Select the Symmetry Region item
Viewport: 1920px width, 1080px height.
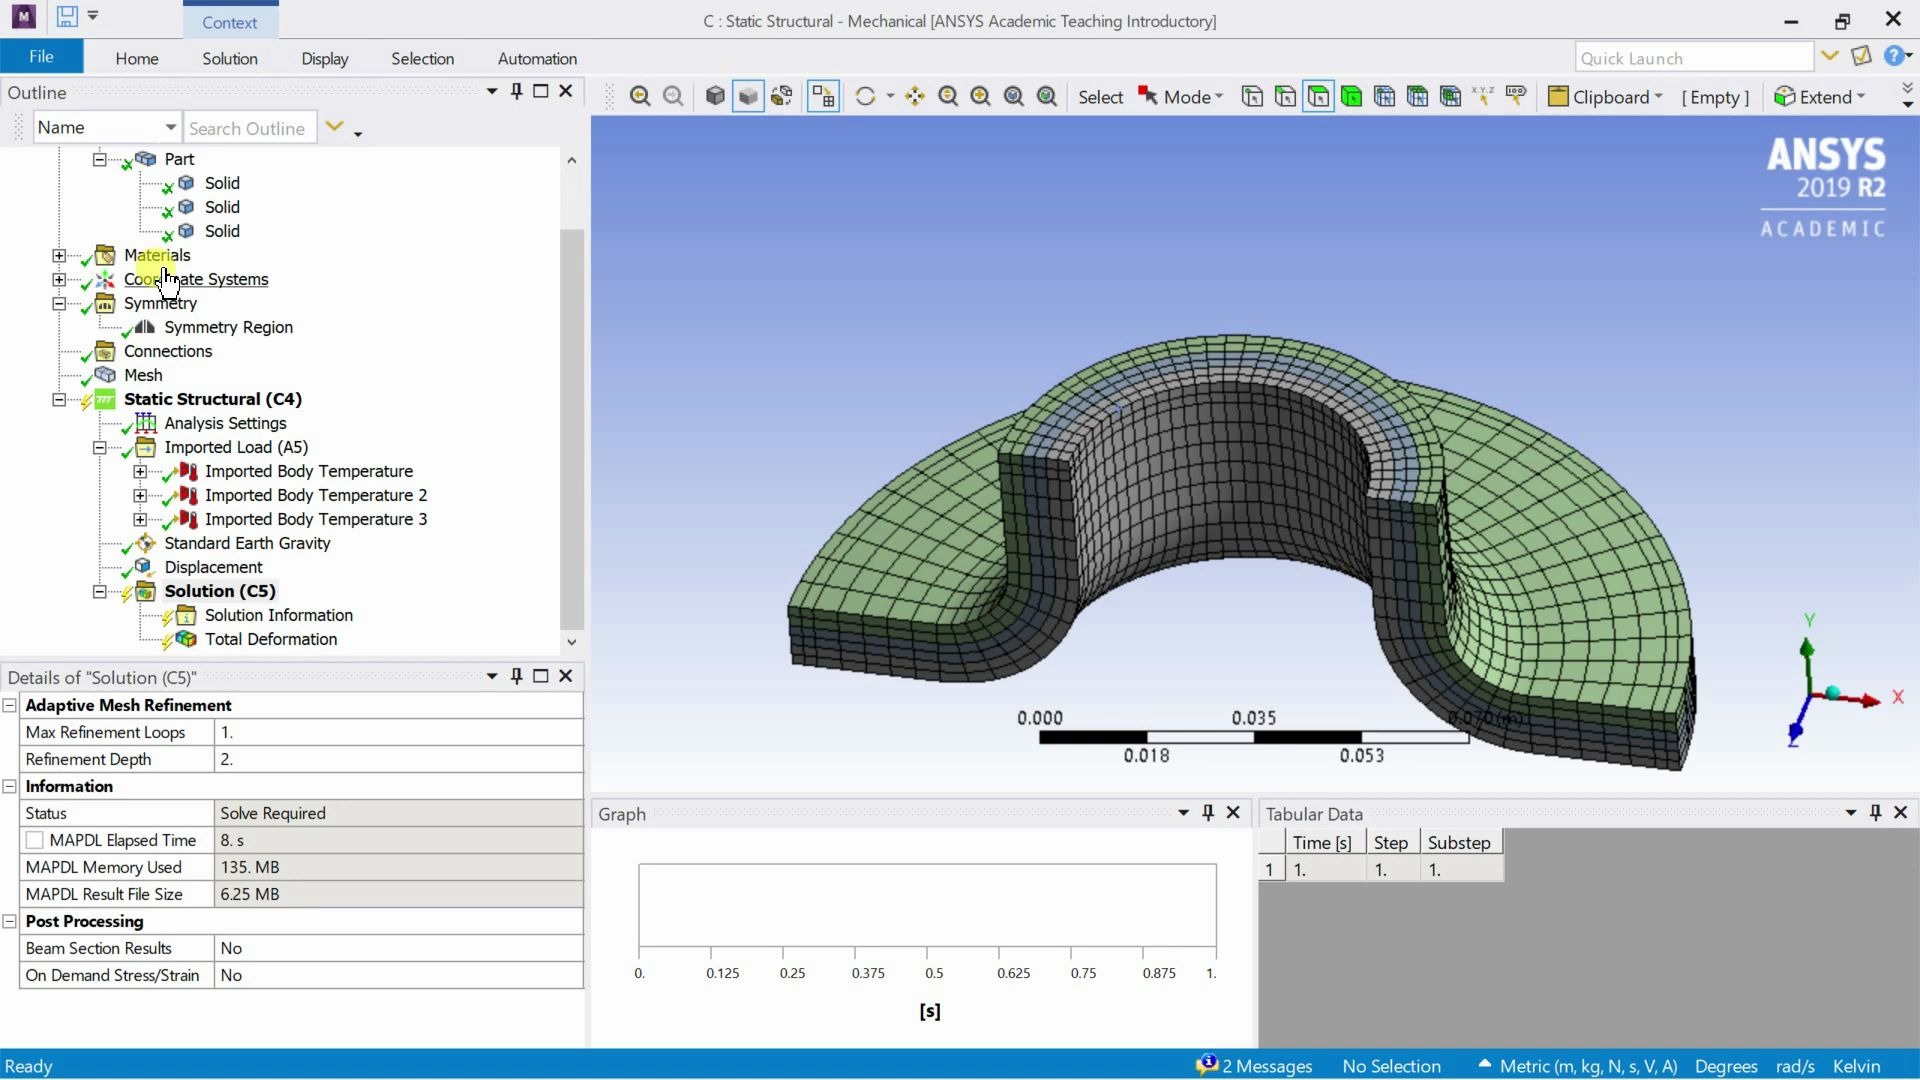228,327
